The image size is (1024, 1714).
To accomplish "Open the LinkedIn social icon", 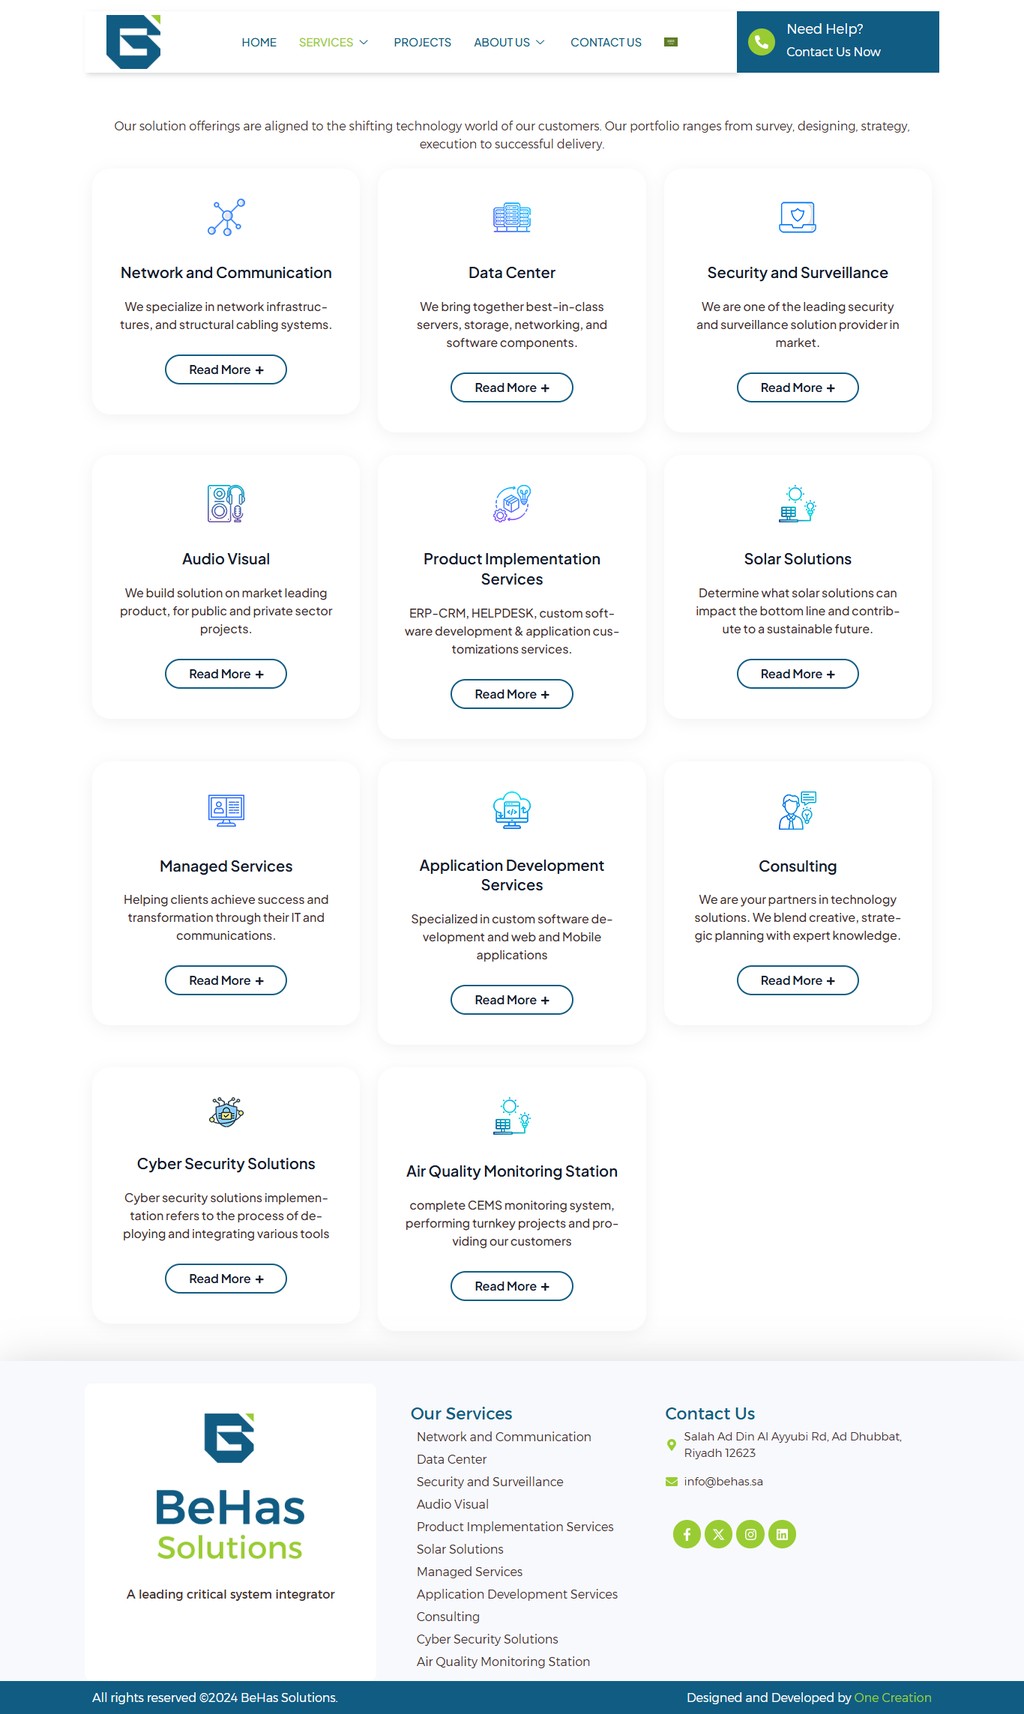I will point(782,1534).
